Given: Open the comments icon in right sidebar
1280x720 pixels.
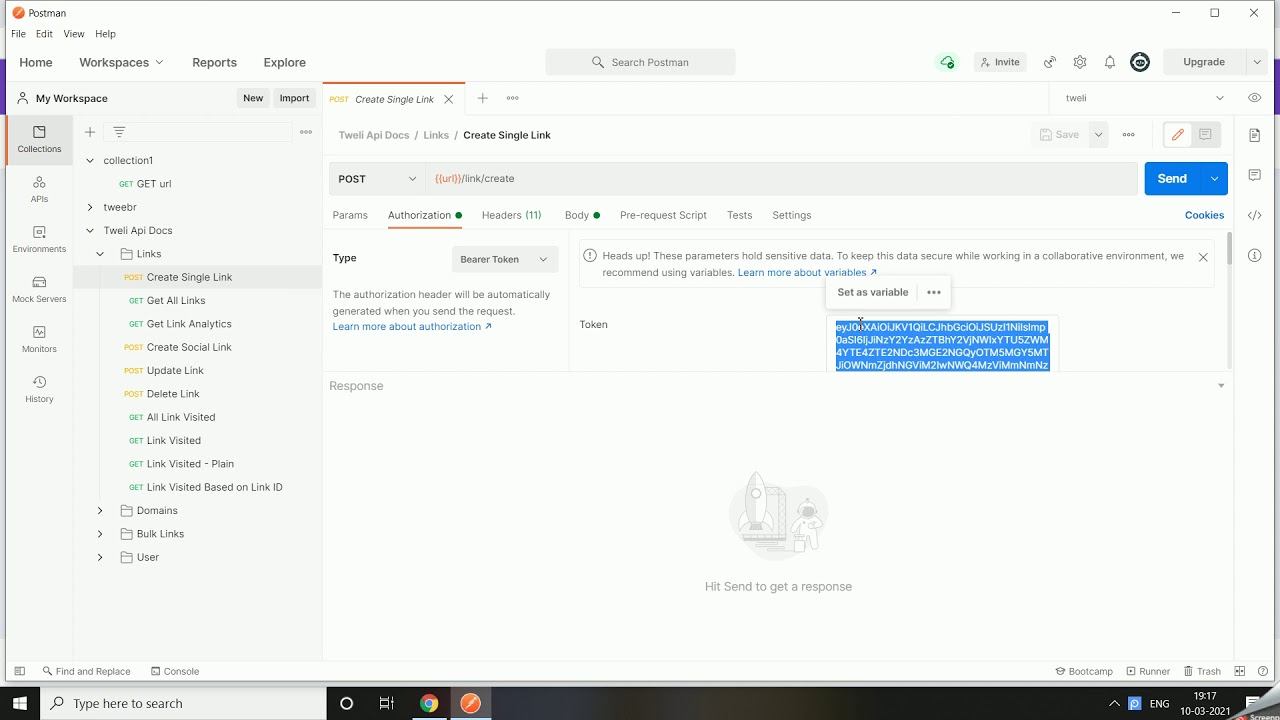Looking at the screenshot, I should (x=1255, y=175).
